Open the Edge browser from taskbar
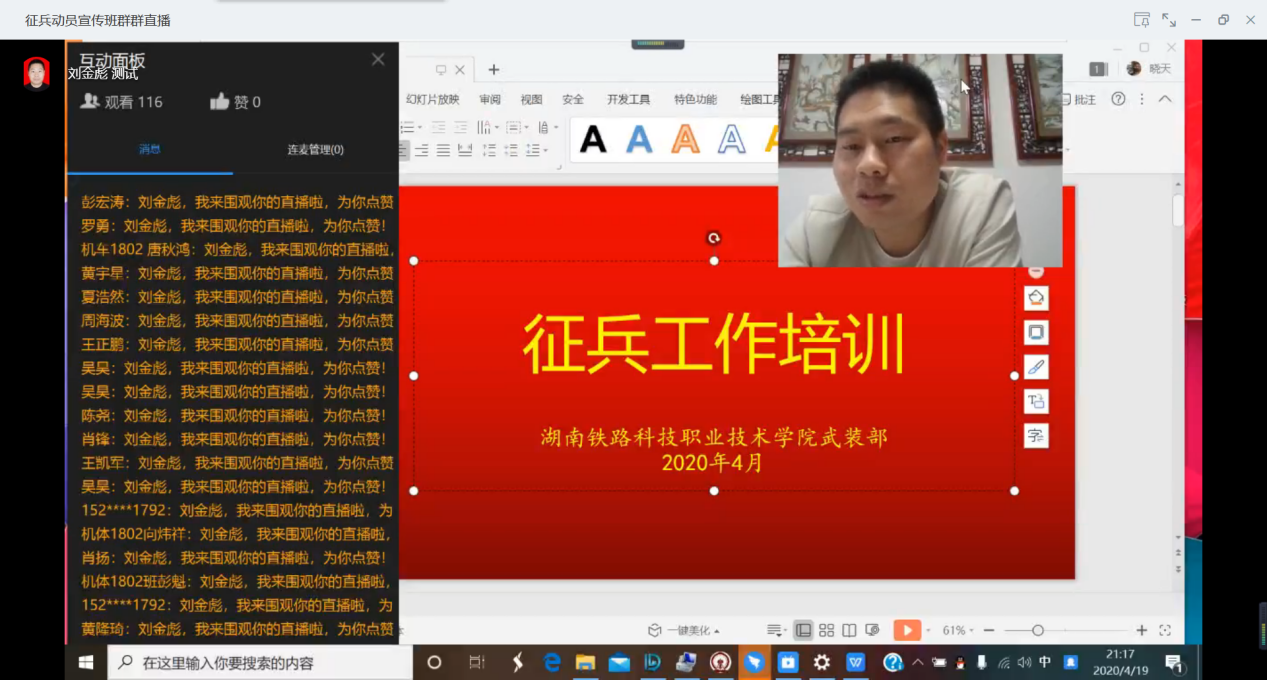This screenshot has height=680, width=1267. (552, 662)
